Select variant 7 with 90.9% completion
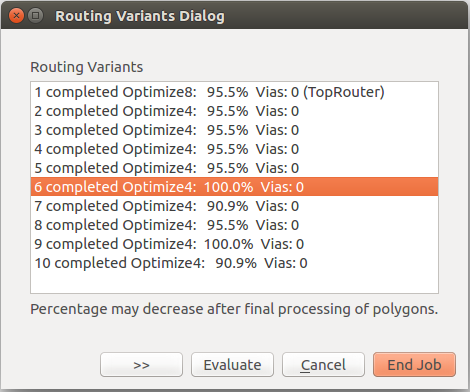This screenshot has width=470, height=392. (234, 206)
